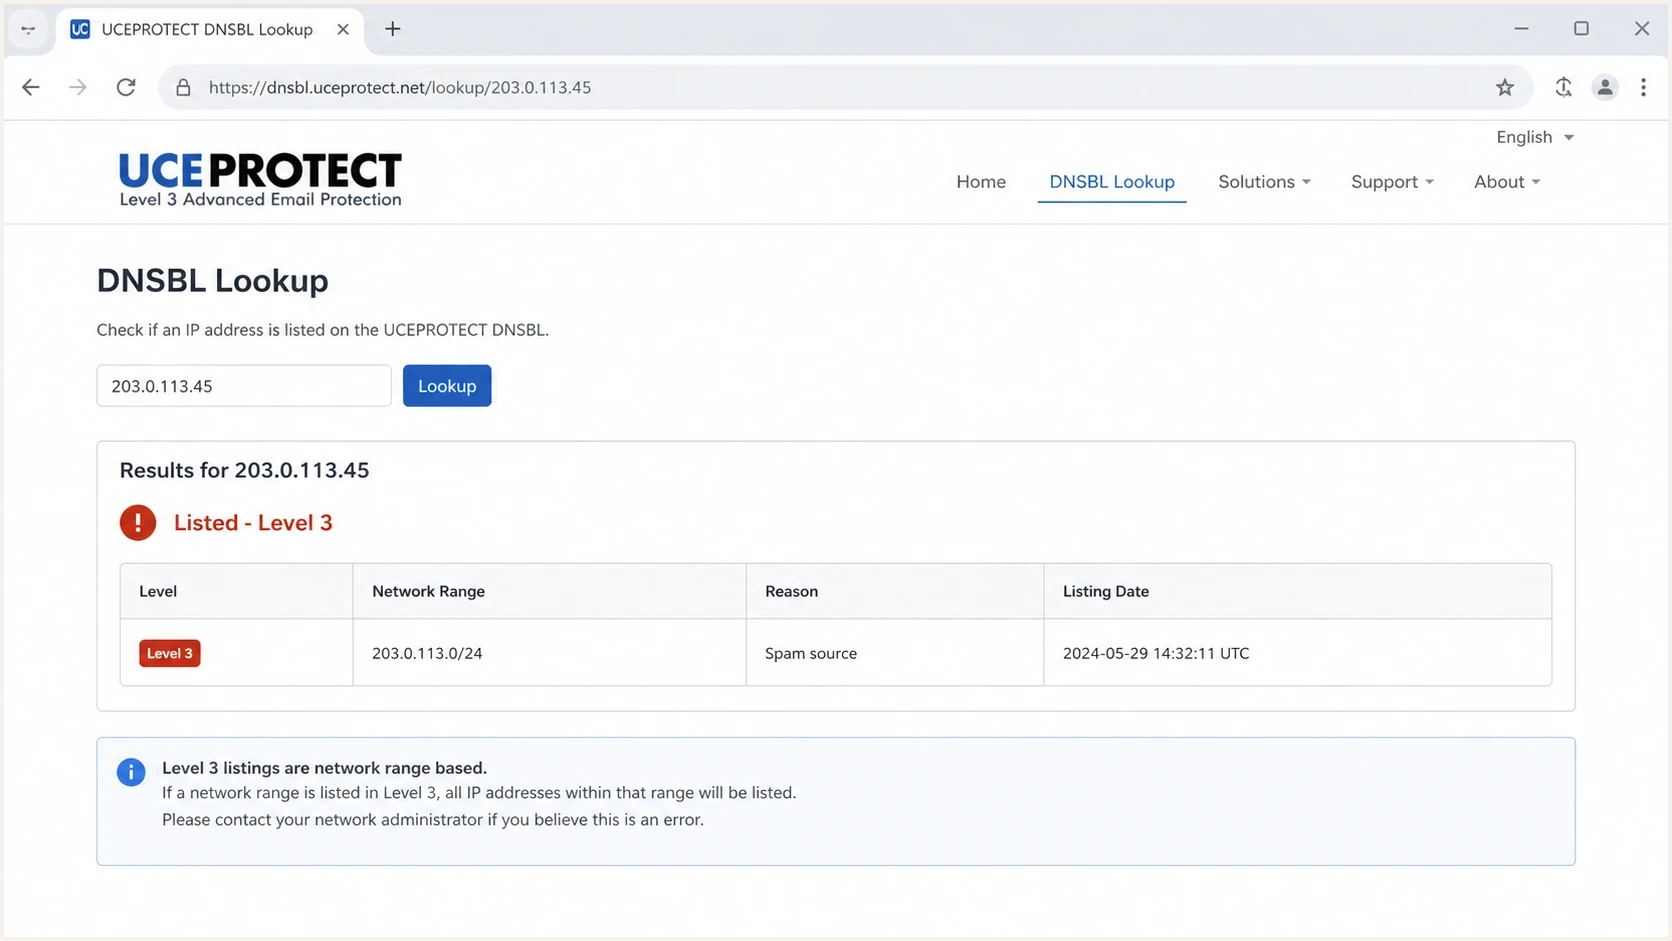The height and width of the screenshot is (941, 1672).
Task: Expand the Solutions menu
Action: click(x=1264, y=181)
